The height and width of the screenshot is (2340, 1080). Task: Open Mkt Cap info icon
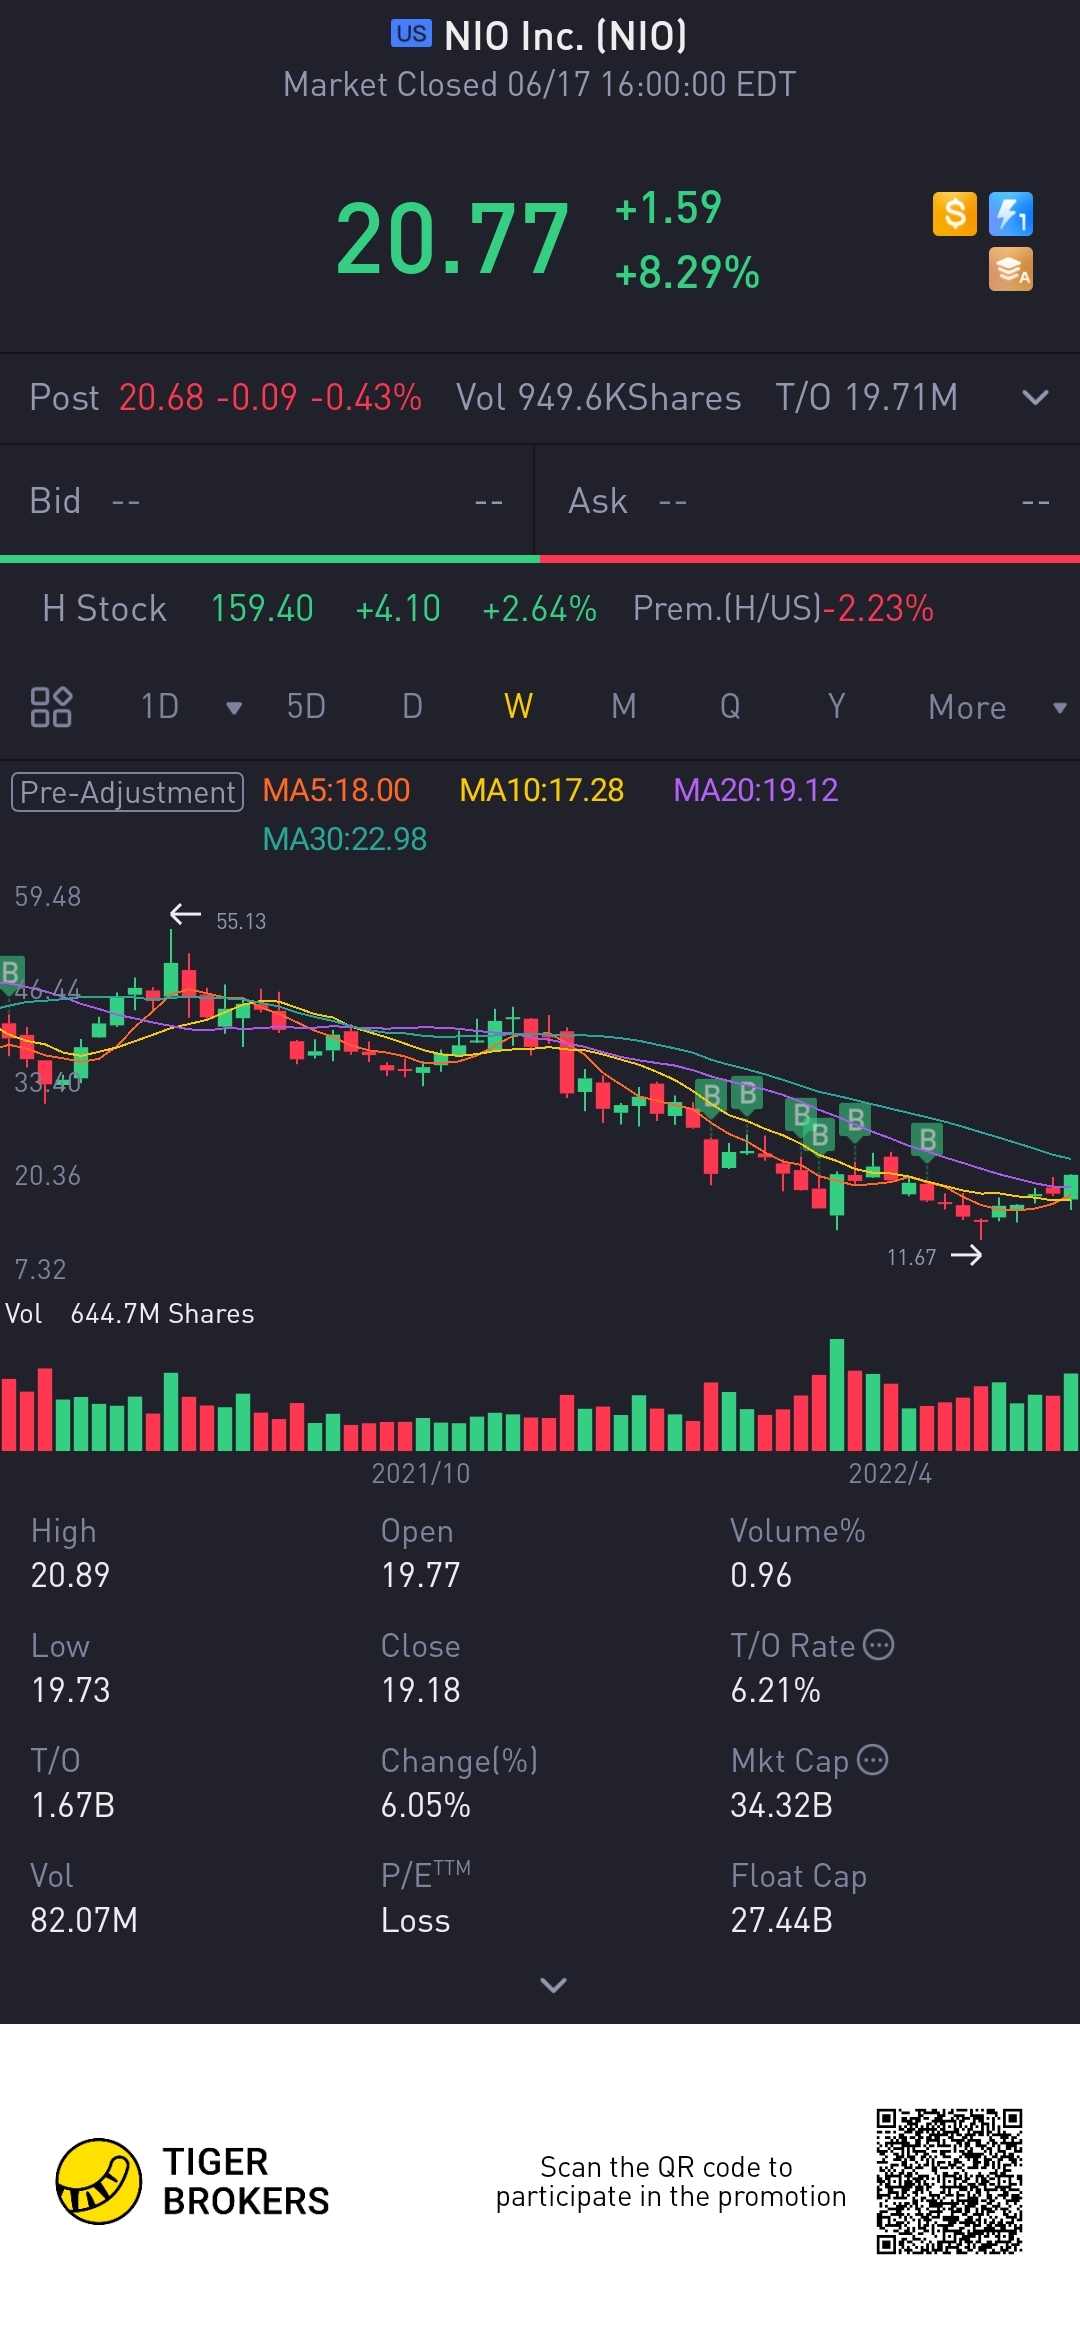click(x=873, y=1760)
